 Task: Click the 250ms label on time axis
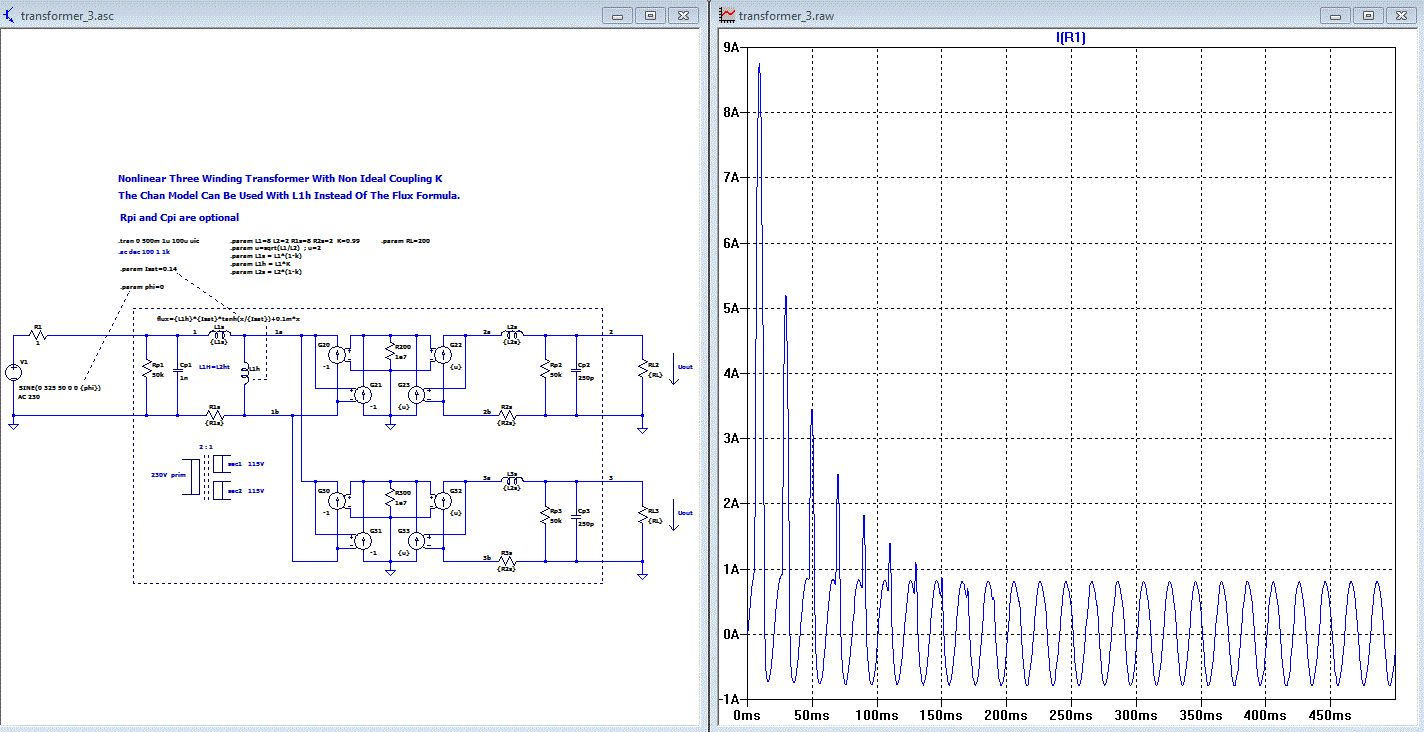pos(1070,716)
